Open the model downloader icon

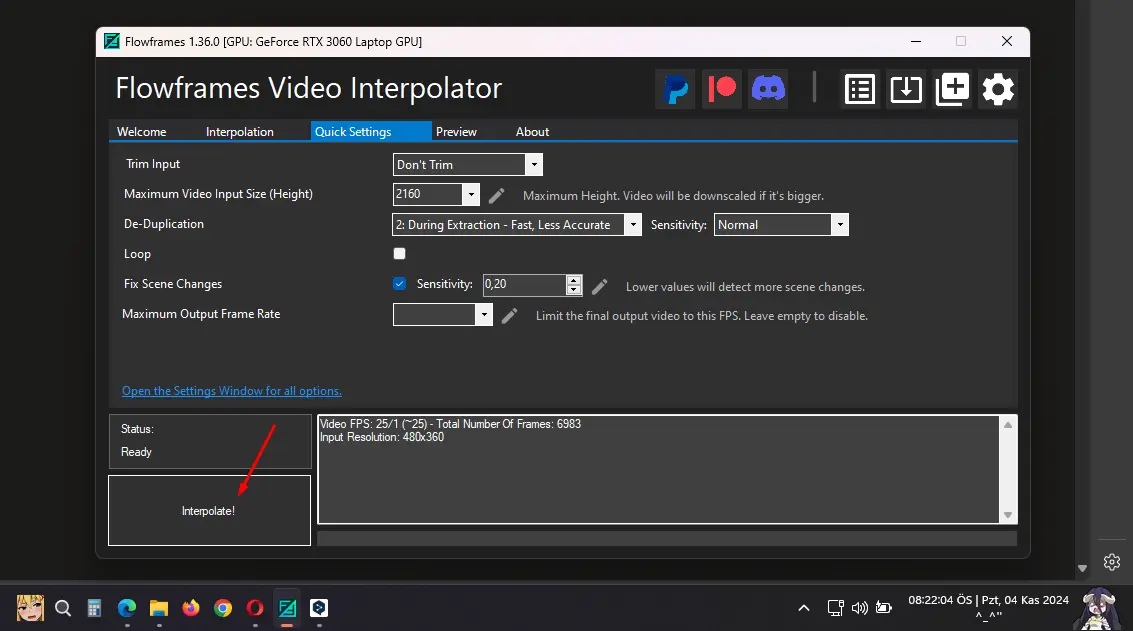tap(905, 90)
